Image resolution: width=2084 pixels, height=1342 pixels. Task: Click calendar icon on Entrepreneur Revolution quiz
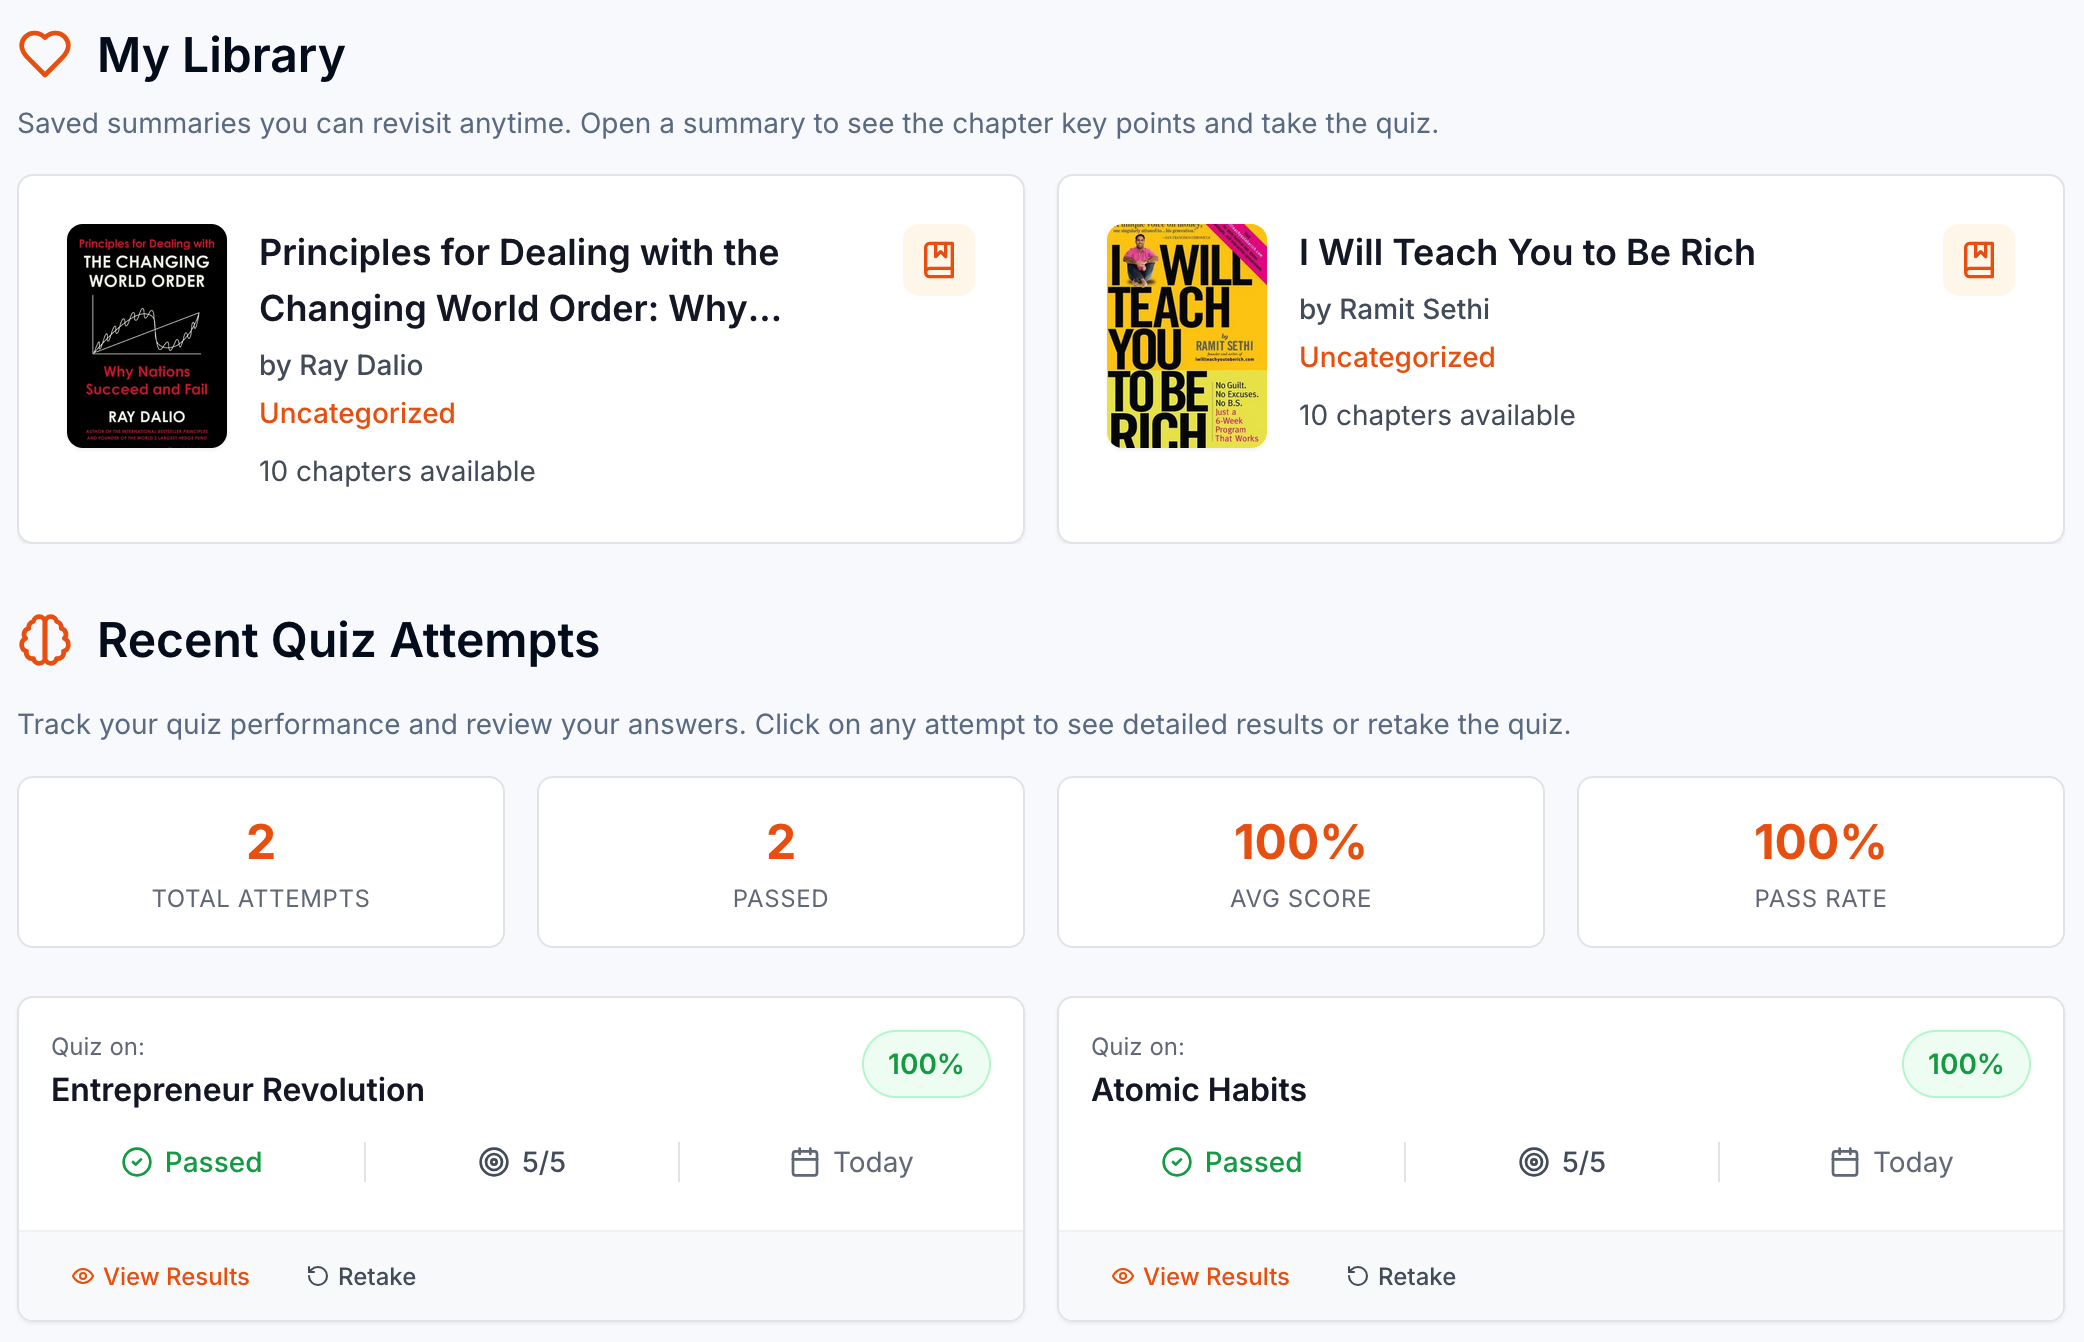pyautogui.click(x=805, y=1162)
